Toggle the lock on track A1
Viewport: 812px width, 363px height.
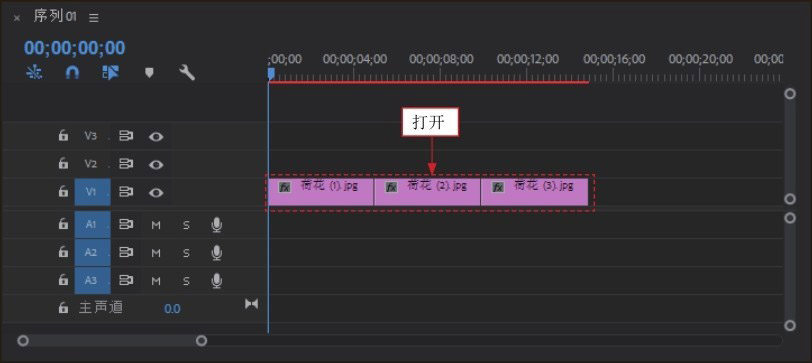coord(63,224)
